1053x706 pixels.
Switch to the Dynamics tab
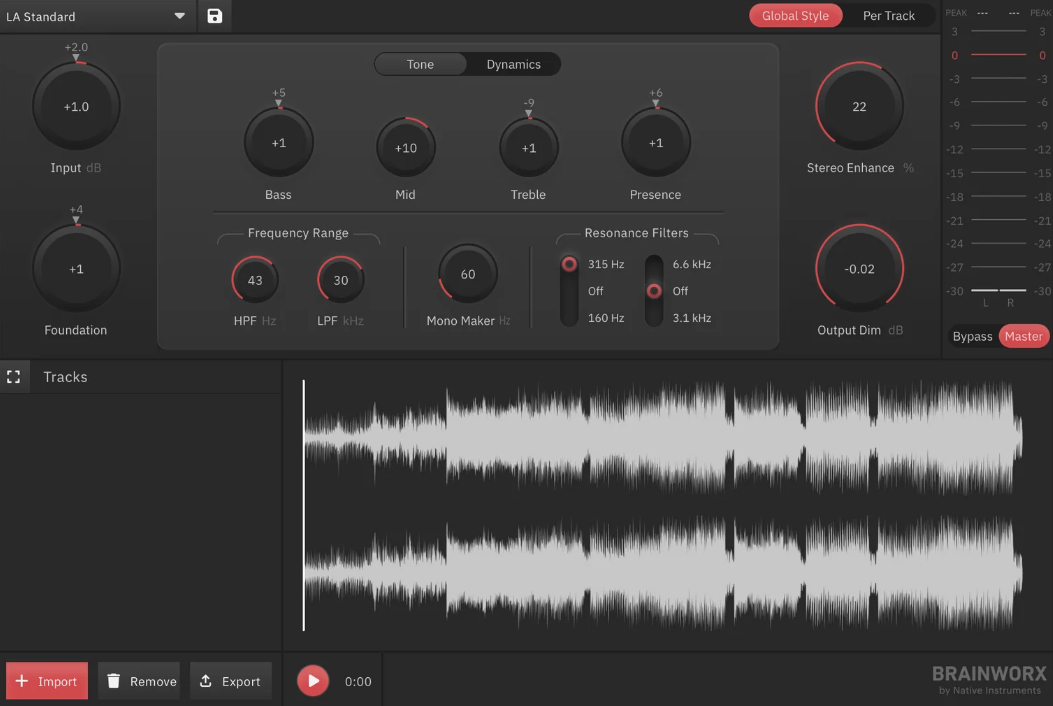tap(513, 63)
